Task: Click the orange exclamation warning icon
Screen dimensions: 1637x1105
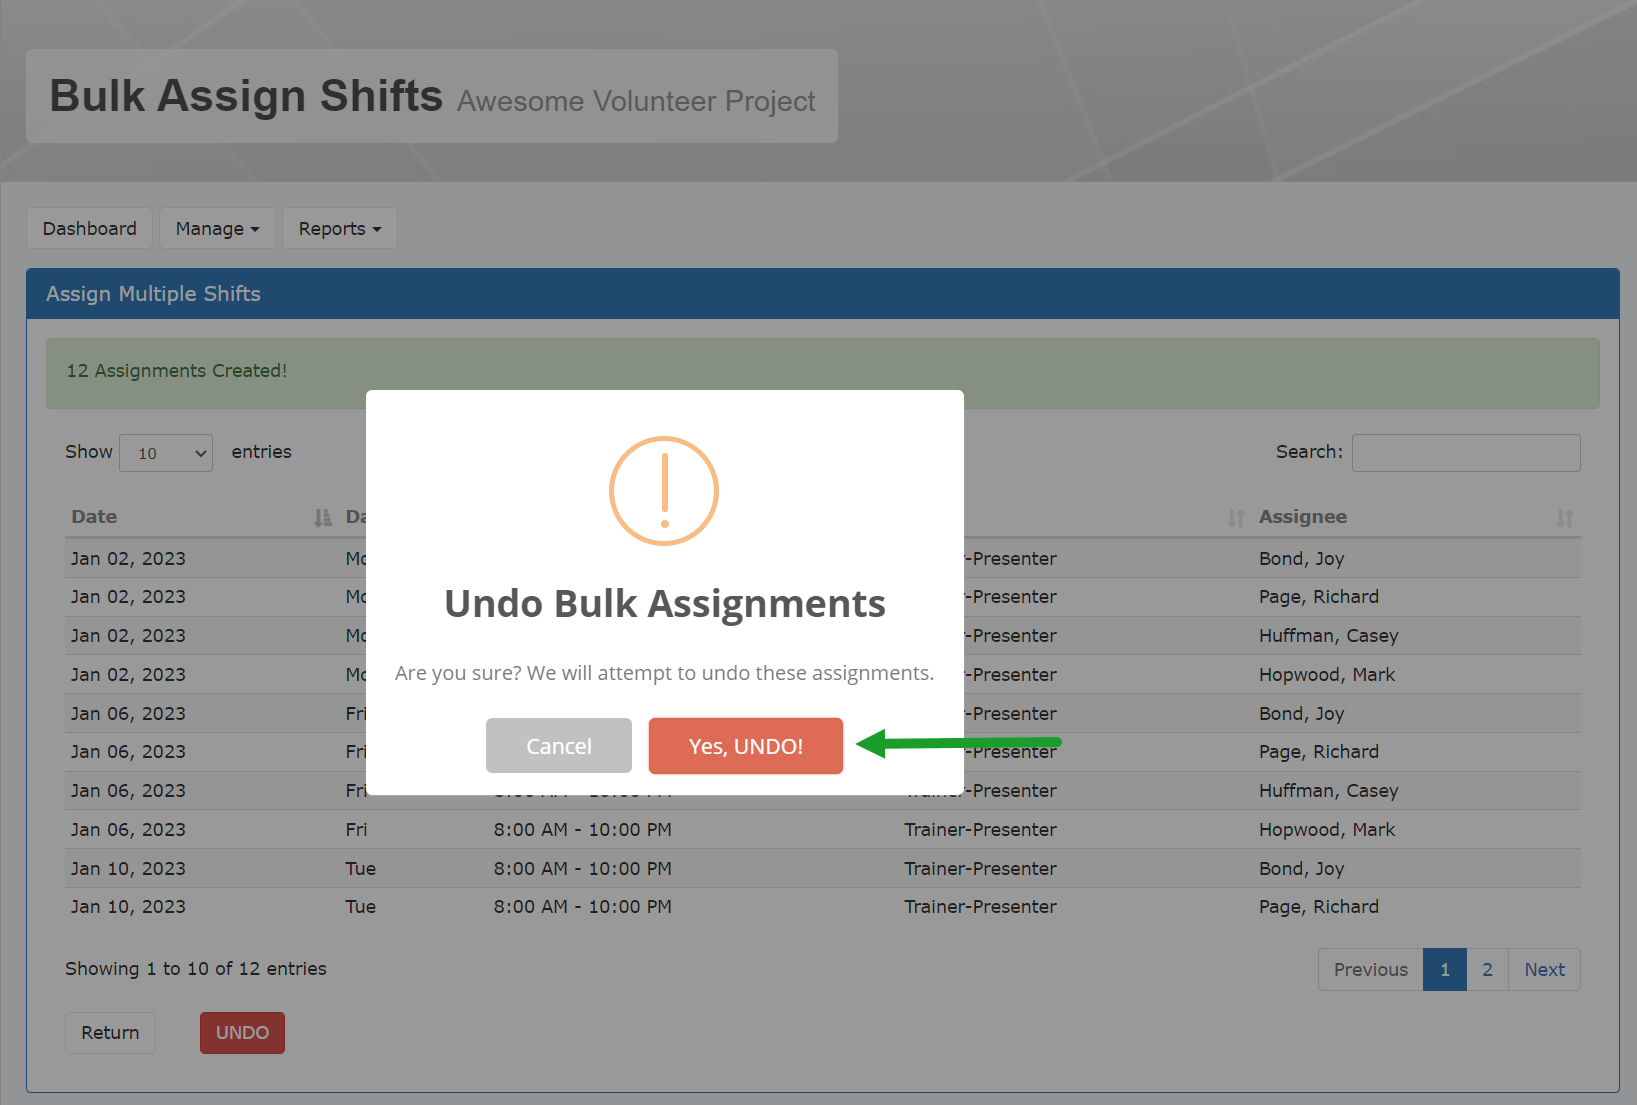Action: 664,491
